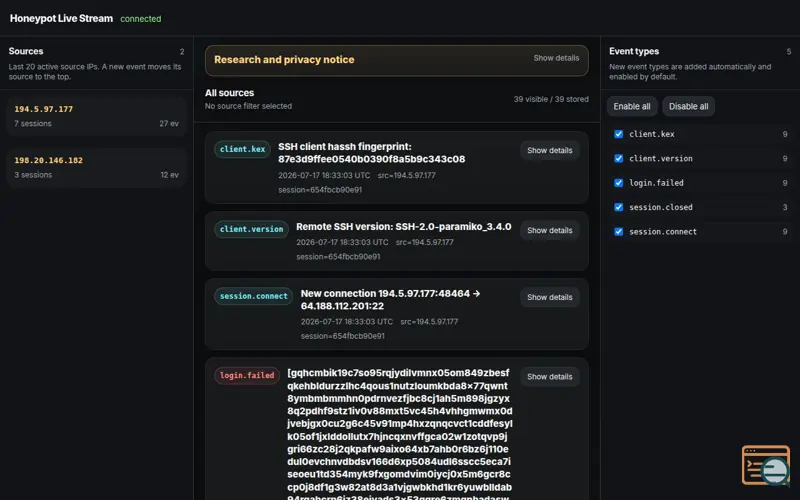
Task: Click the Sources panel heading
Action: point(26,51)
